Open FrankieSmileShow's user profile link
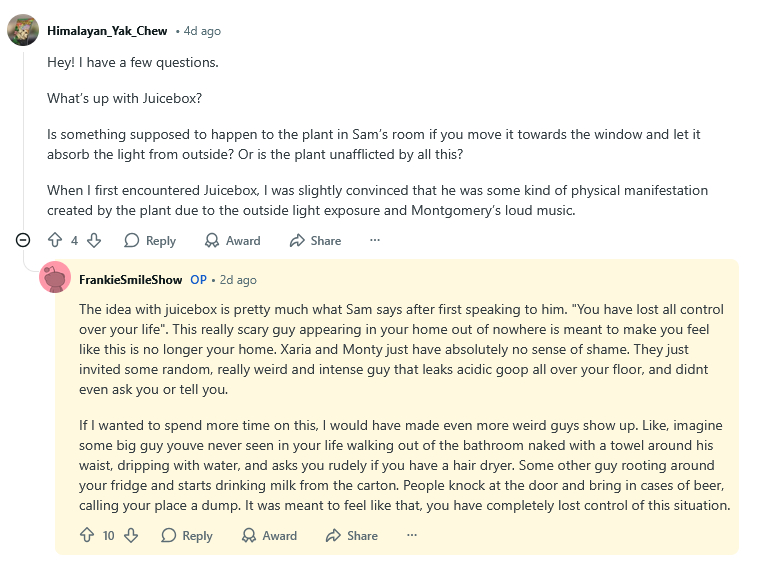This screenshot has width=772, height=566. 130,280
